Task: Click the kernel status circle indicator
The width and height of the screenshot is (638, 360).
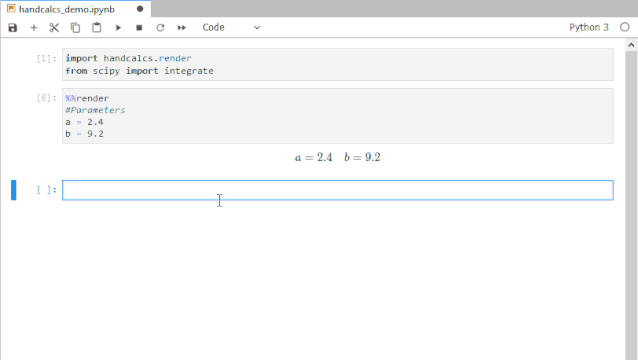Action: click(625, 27)
